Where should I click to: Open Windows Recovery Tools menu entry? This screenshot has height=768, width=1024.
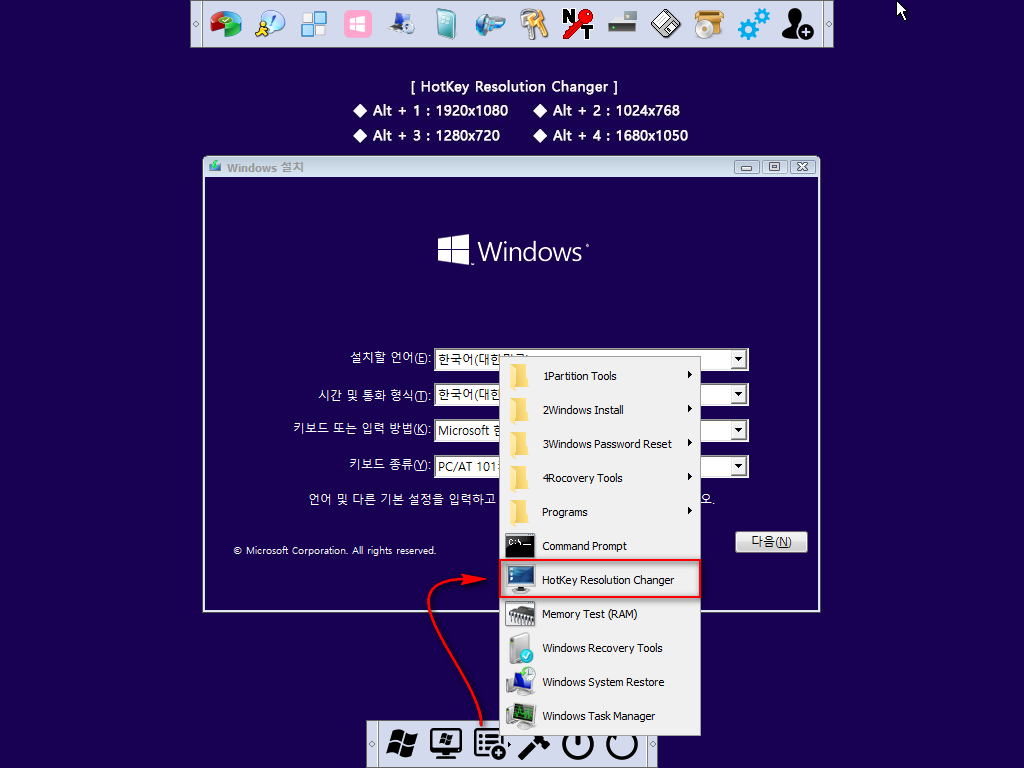click(600, 648)
